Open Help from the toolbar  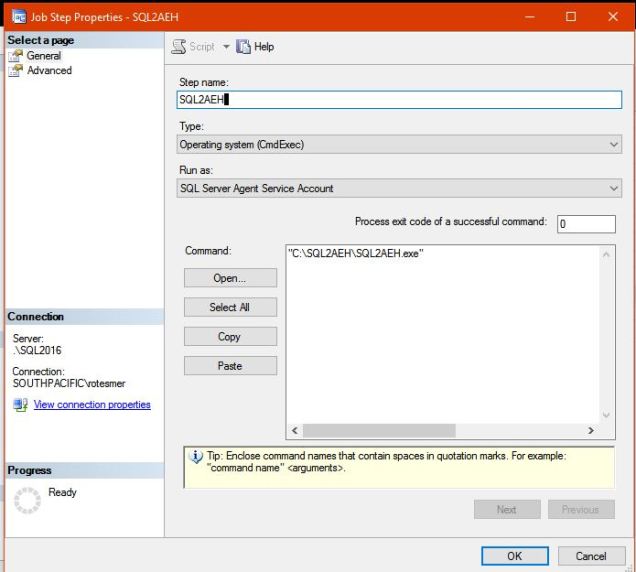coord(255,47)
